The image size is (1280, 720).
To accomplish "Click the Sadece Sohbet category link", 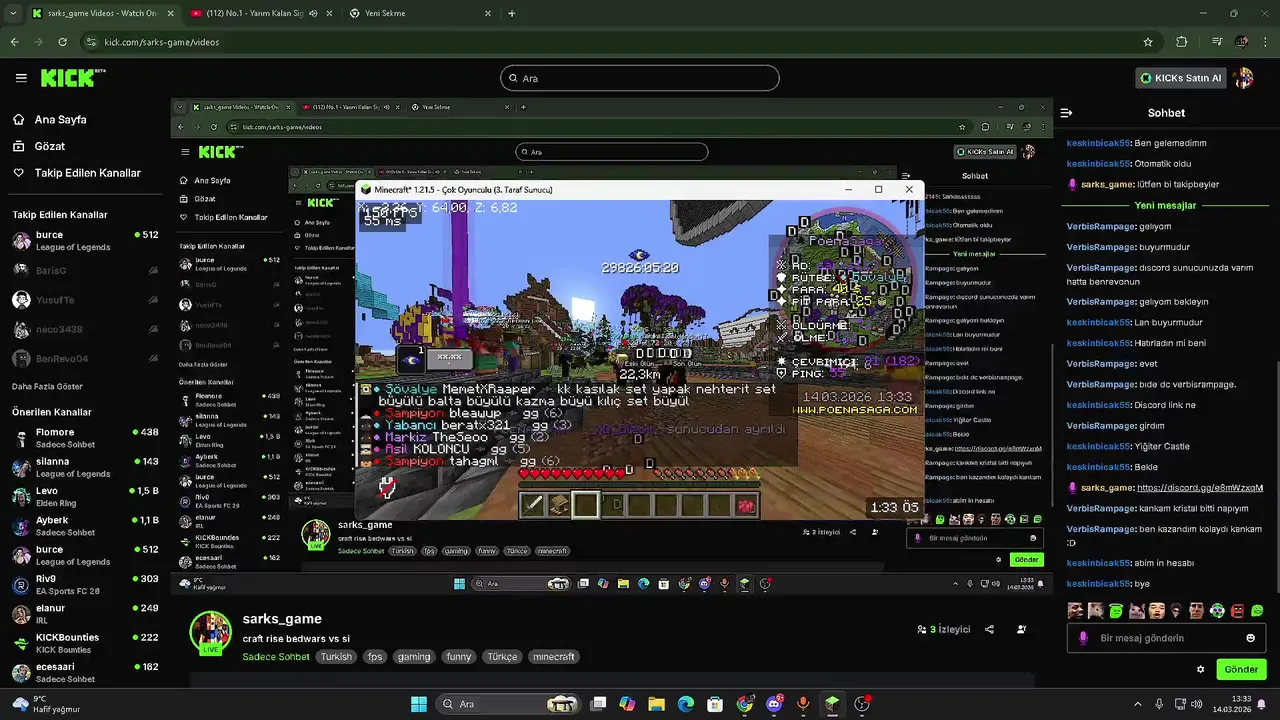I will [x=276, y=657].
